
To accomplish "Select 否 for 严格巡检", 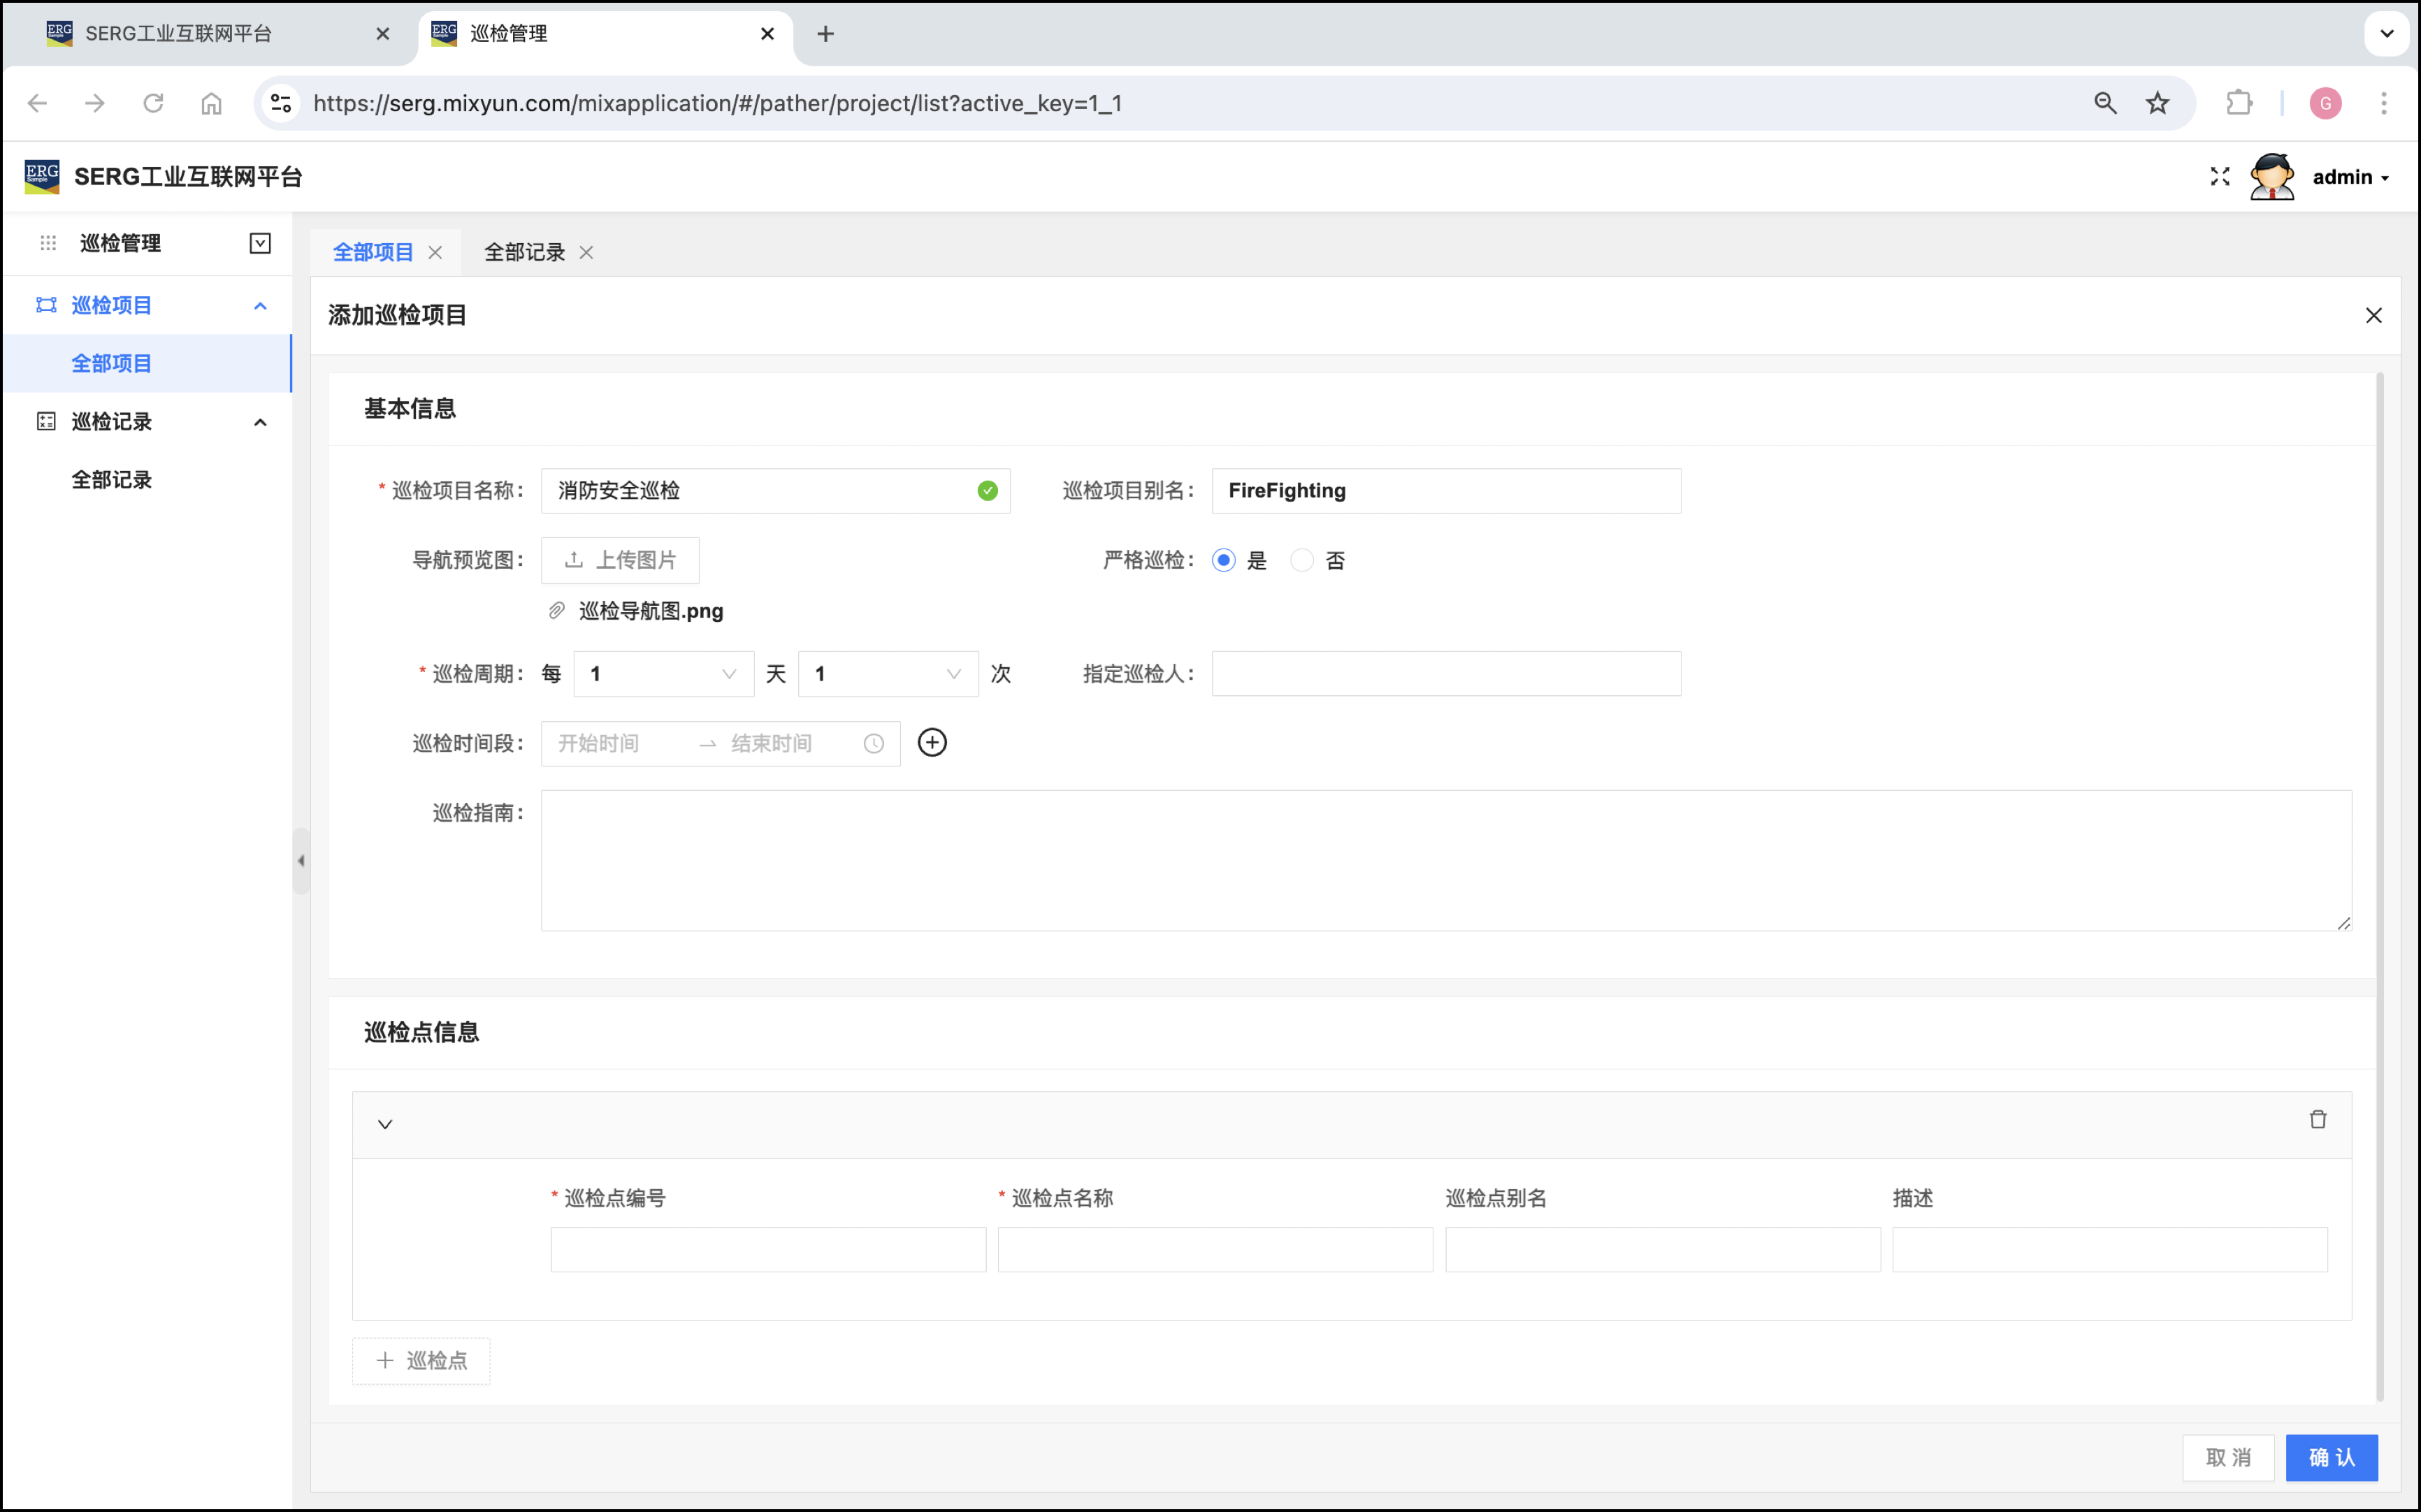I will (1302, 561).
